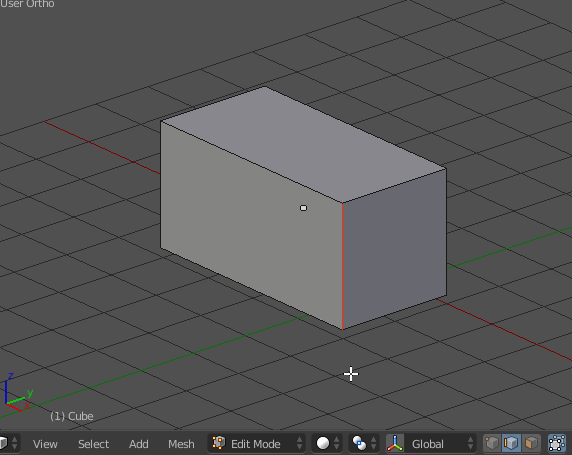Expand the Edit Mode dropdown
Screen dimensions: 572x455
click(x=257, y=443)
